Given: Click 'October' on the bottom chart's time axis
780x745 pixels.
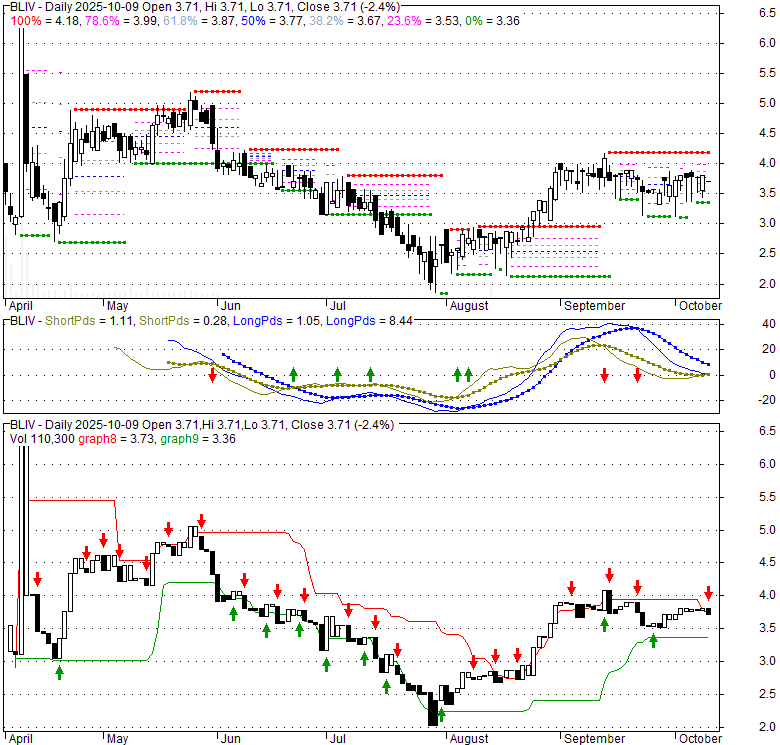Looking at the screenshot, I should (x=700, y=739).
